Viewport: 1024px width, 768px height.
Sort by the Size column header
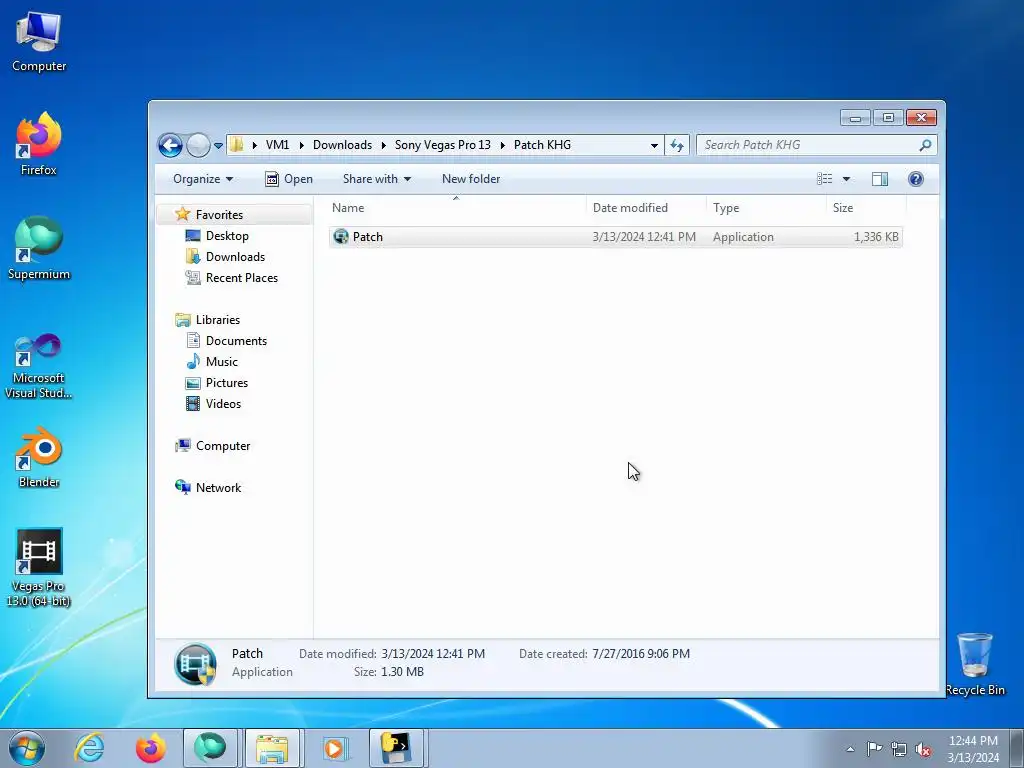pyautogui.click(x=866, y=208)
